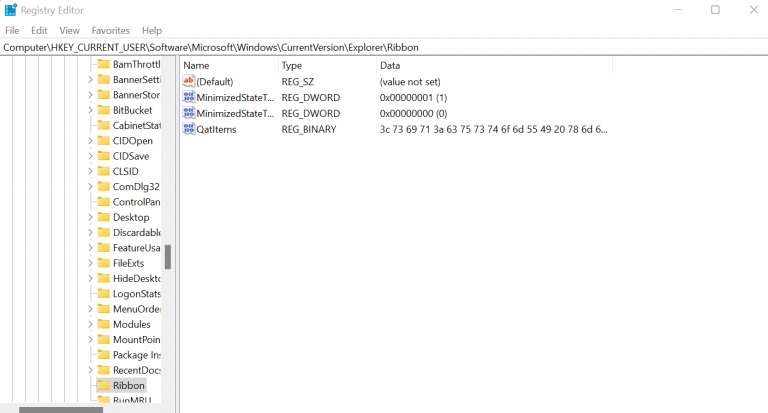Open the Favorites menu
The image size is (768, 413).
(x=111, y=30)
